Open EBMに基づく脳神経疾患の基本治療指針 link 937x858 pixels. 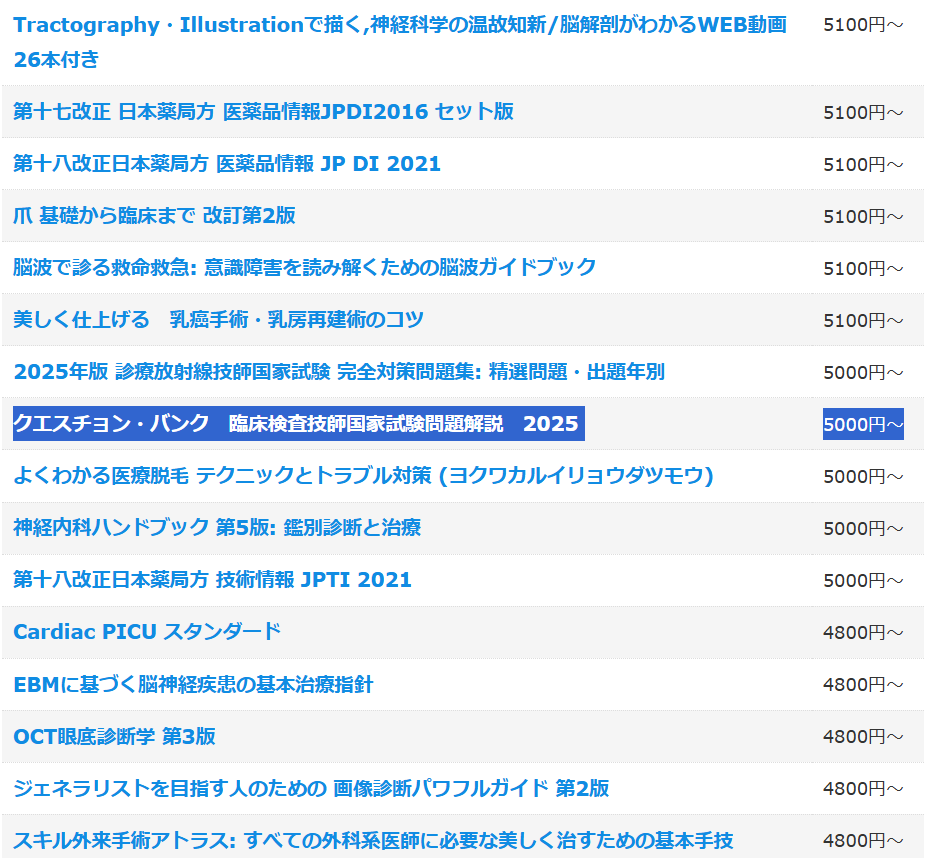point(193,685)
